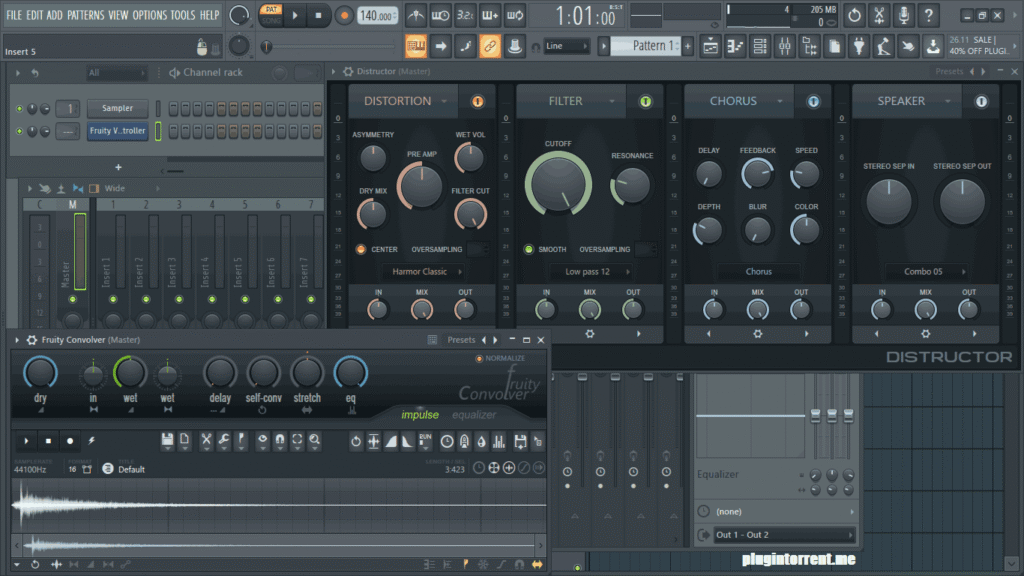Open the OPTIONS menu
The image size is (1024, 576).
point(150,14)
